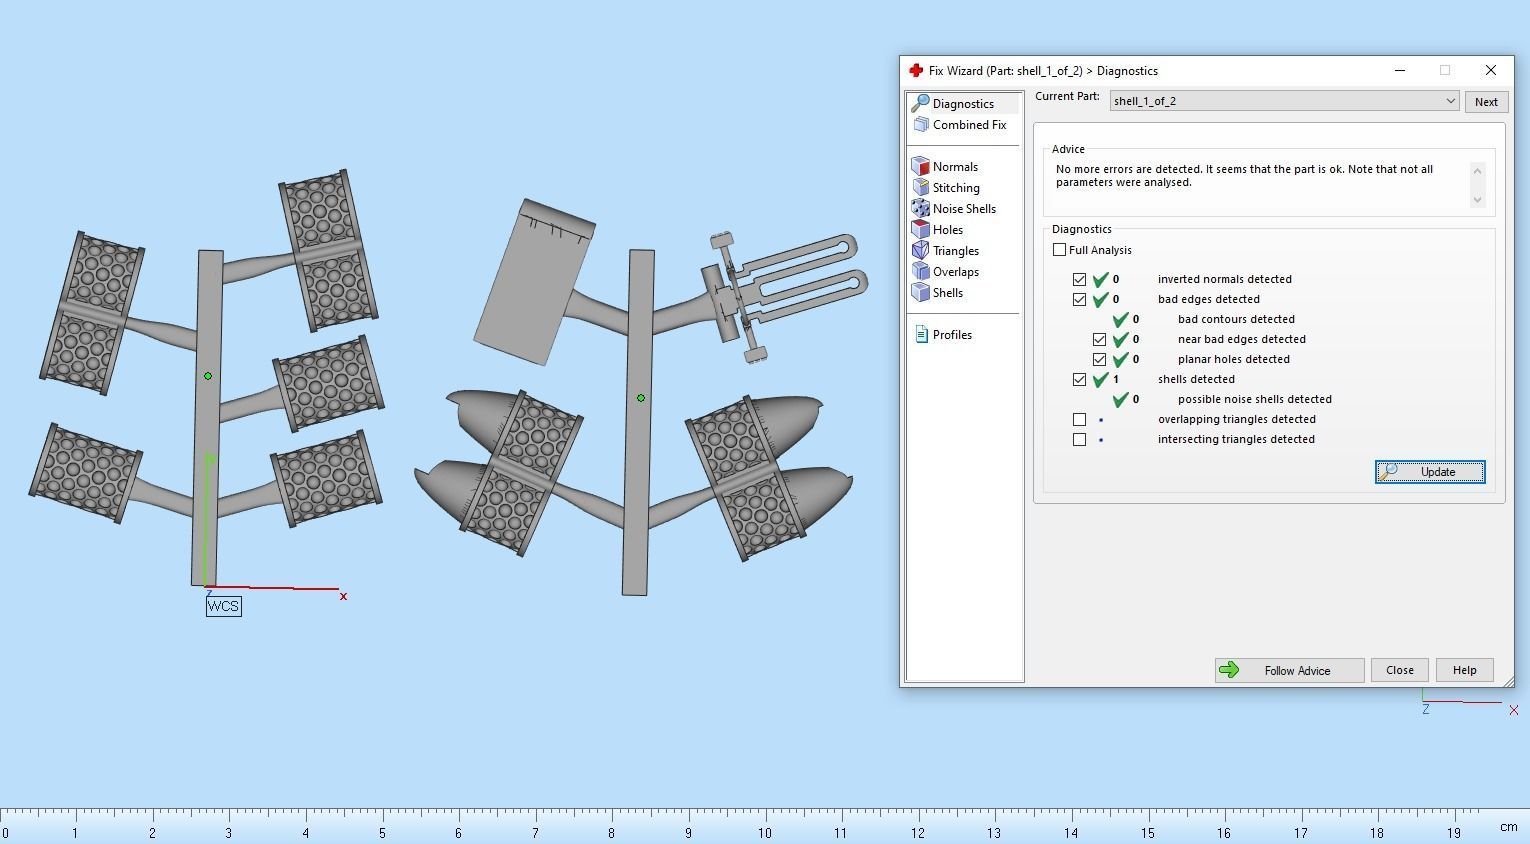Click the Update button
The width and height of the screenshot is (1530, 844).
1430,472
